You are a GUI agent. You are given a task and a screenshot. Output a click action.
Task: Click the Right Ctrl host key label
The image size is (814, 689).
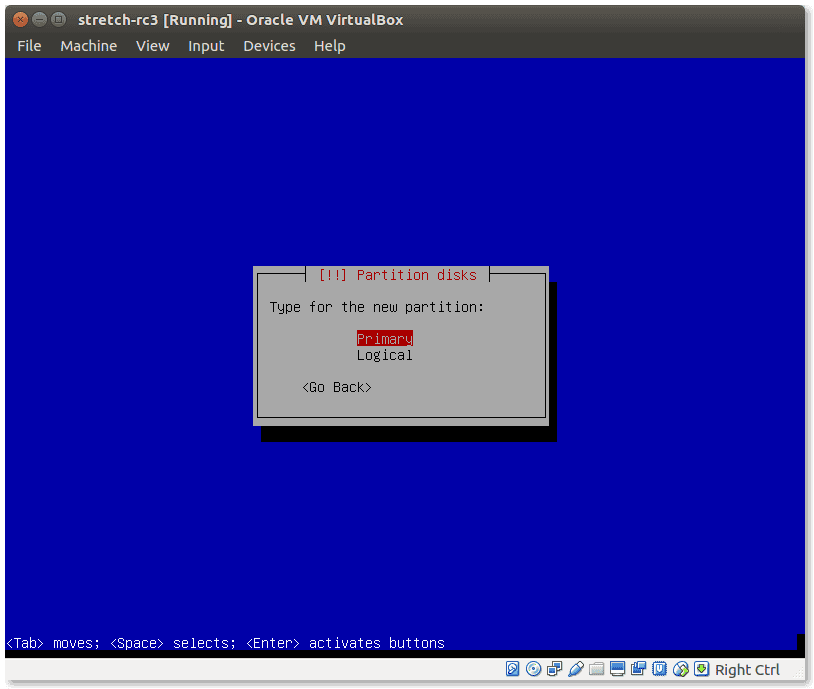point(747,670)
